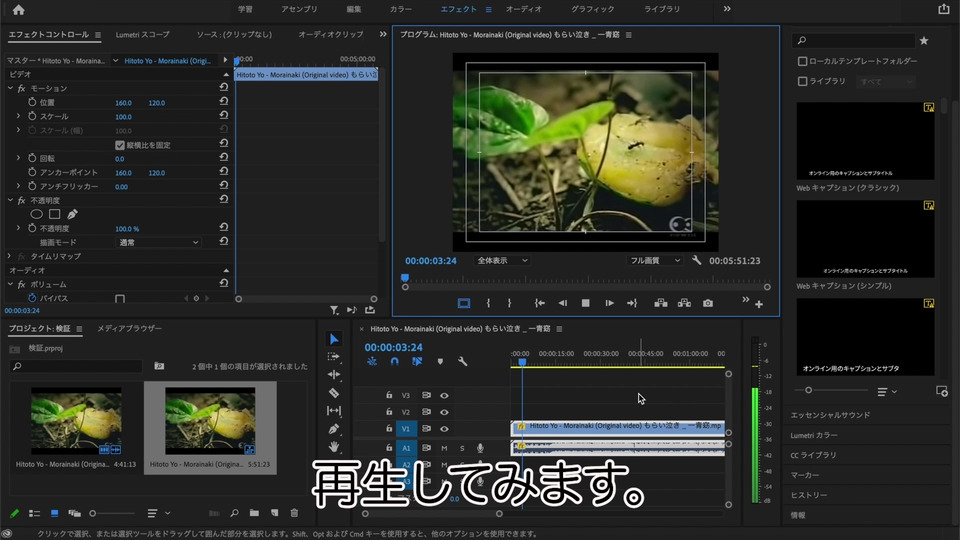Select the Selection arrow tool
The image size is (960, 540).
tap(334, 339)
